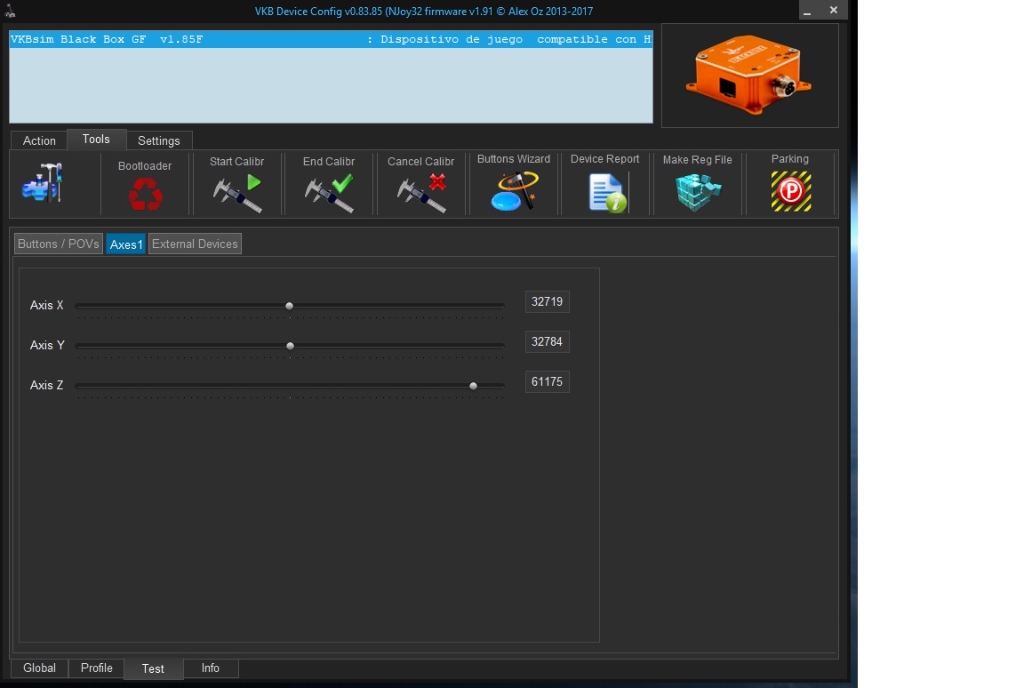The height and width of the screenshot is (688, 1024).
Task: Open the Global bottom tab
Action: coord(39,668)
